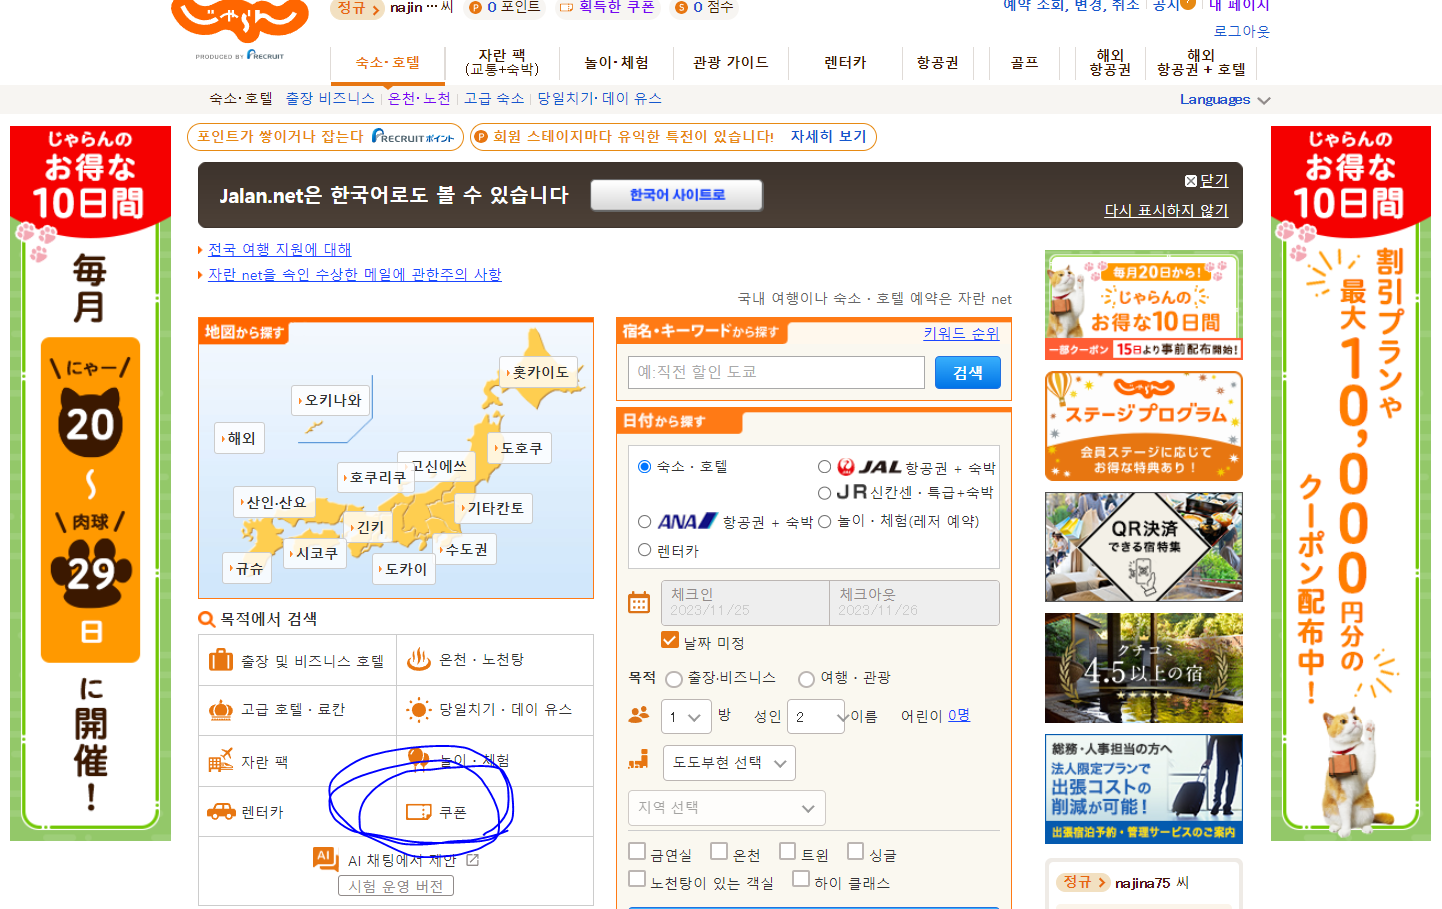The image size is (1442, 909).
Task: Open the クチコミ 4.5以上の宿 banner
Action: point(1144,668)
